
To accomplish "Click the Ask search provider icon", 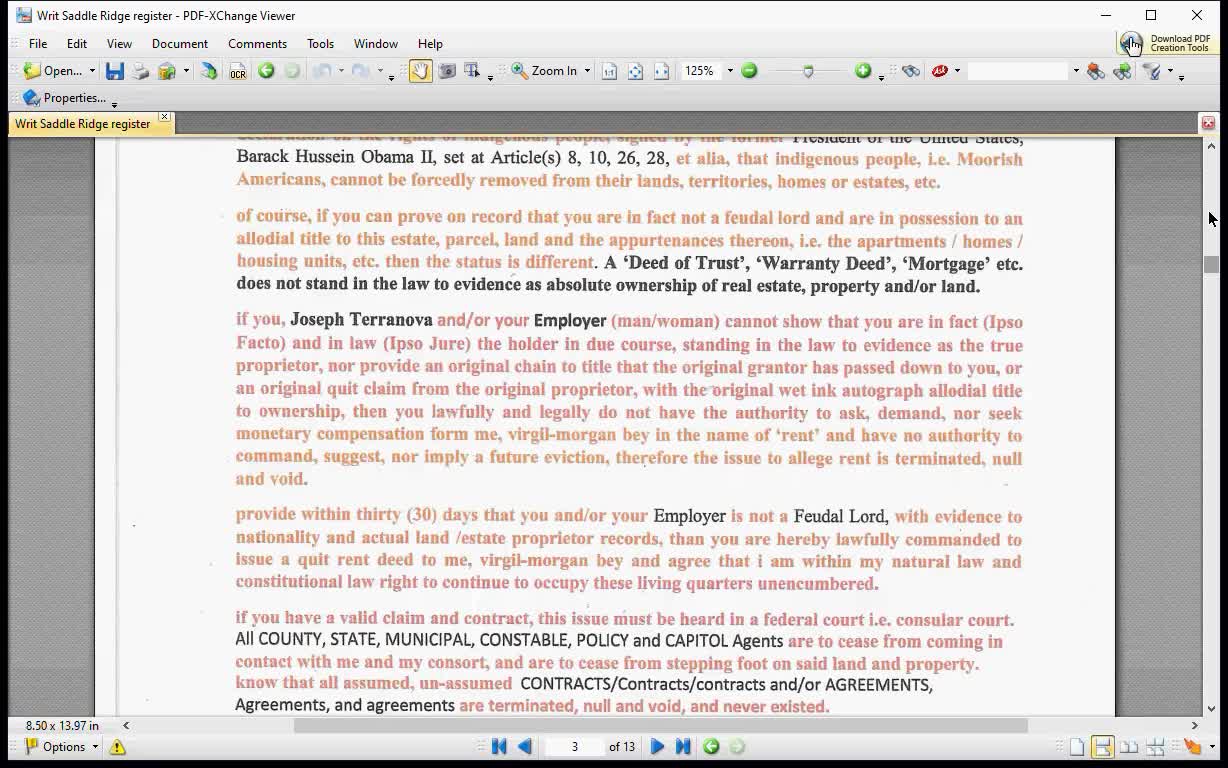I will pyautogui.click(x=940, y=71).
